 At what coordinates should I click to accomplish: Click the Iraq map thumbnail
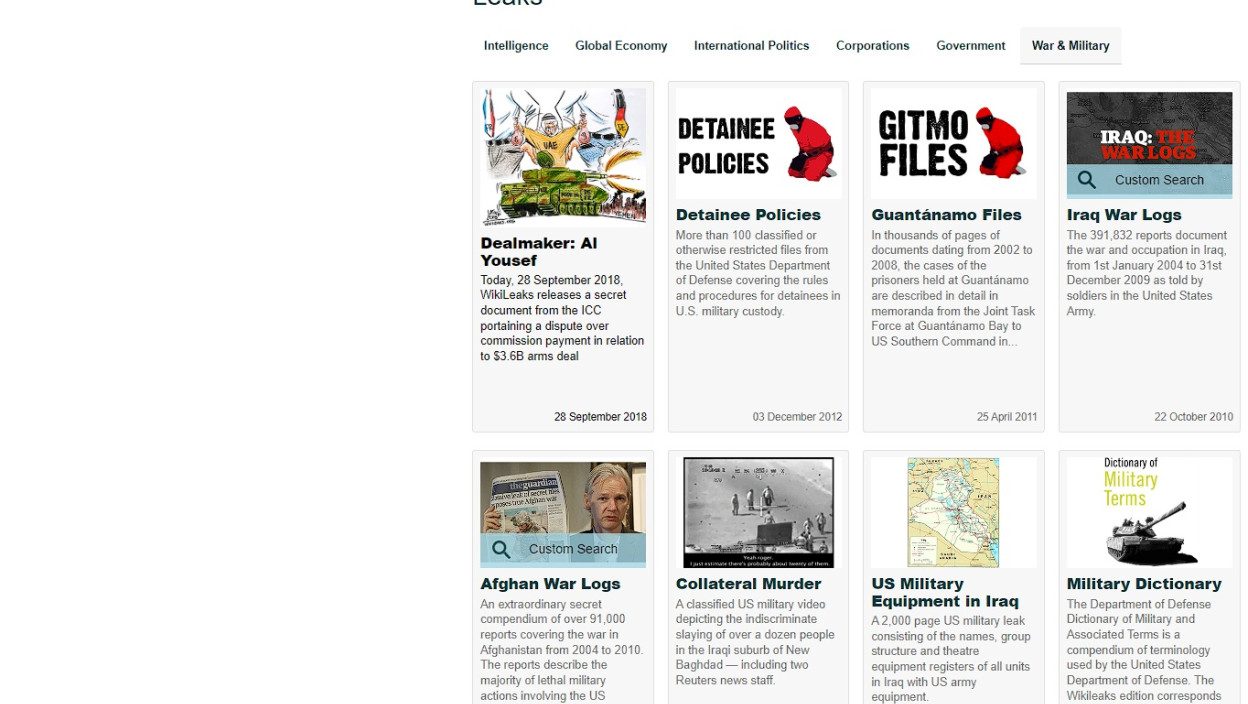tap(953, 513)
